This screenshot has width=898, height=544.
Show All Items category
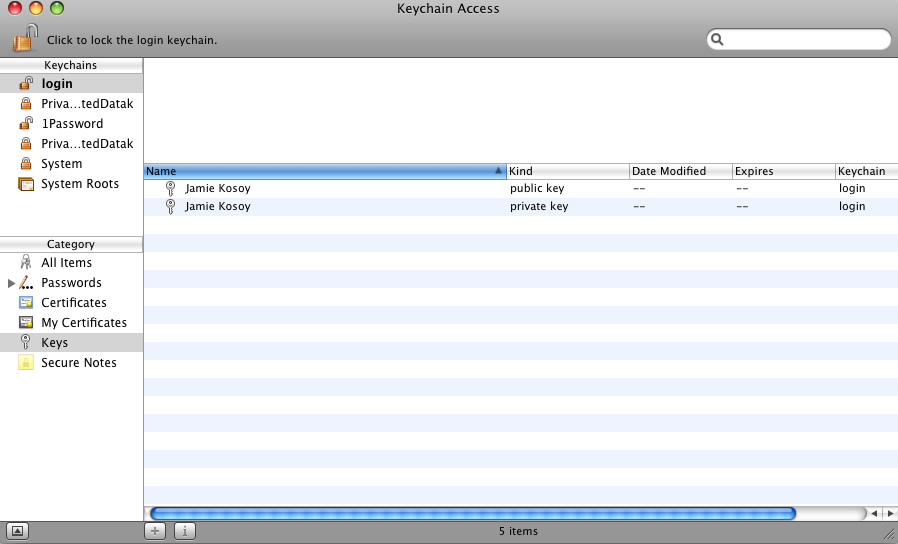pyautogui.click(x=66, y=263)
